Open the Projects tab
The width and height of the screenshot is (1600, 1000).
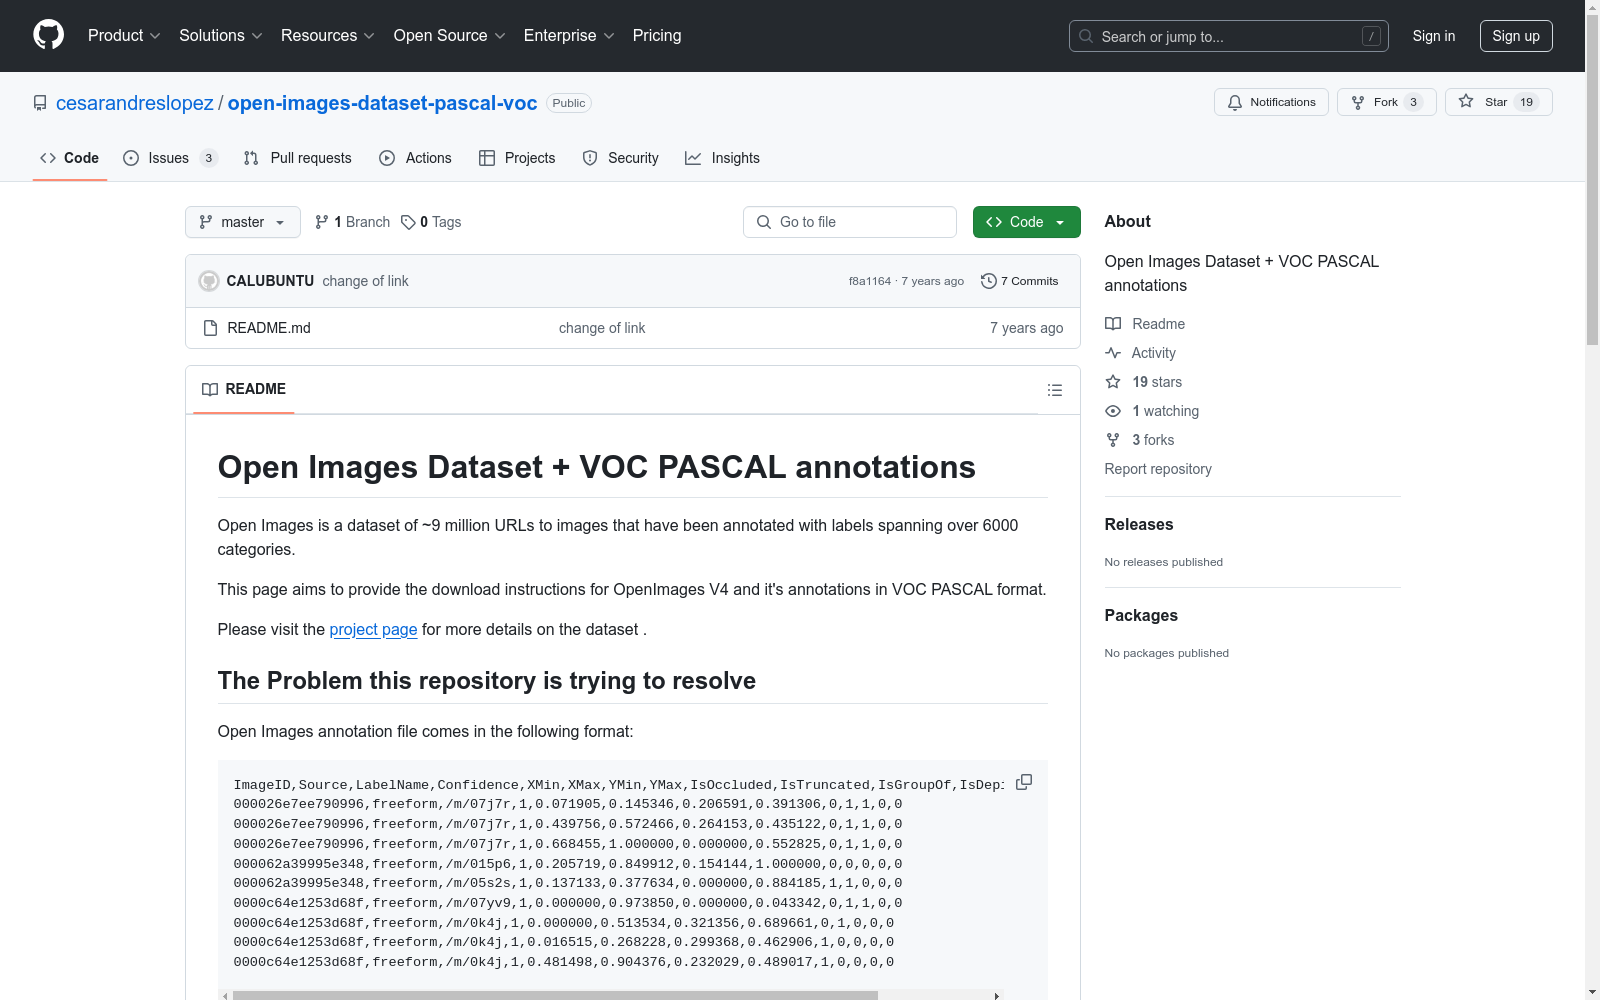517,158
